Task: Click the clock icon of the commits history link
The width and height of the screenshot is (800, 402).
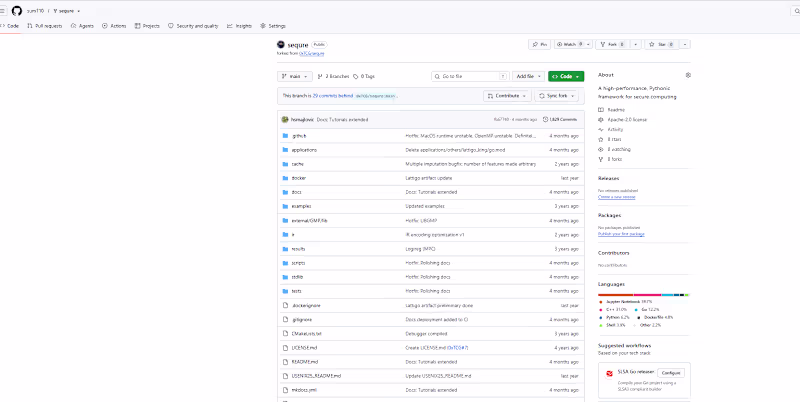Action: [x=546, y=119]
